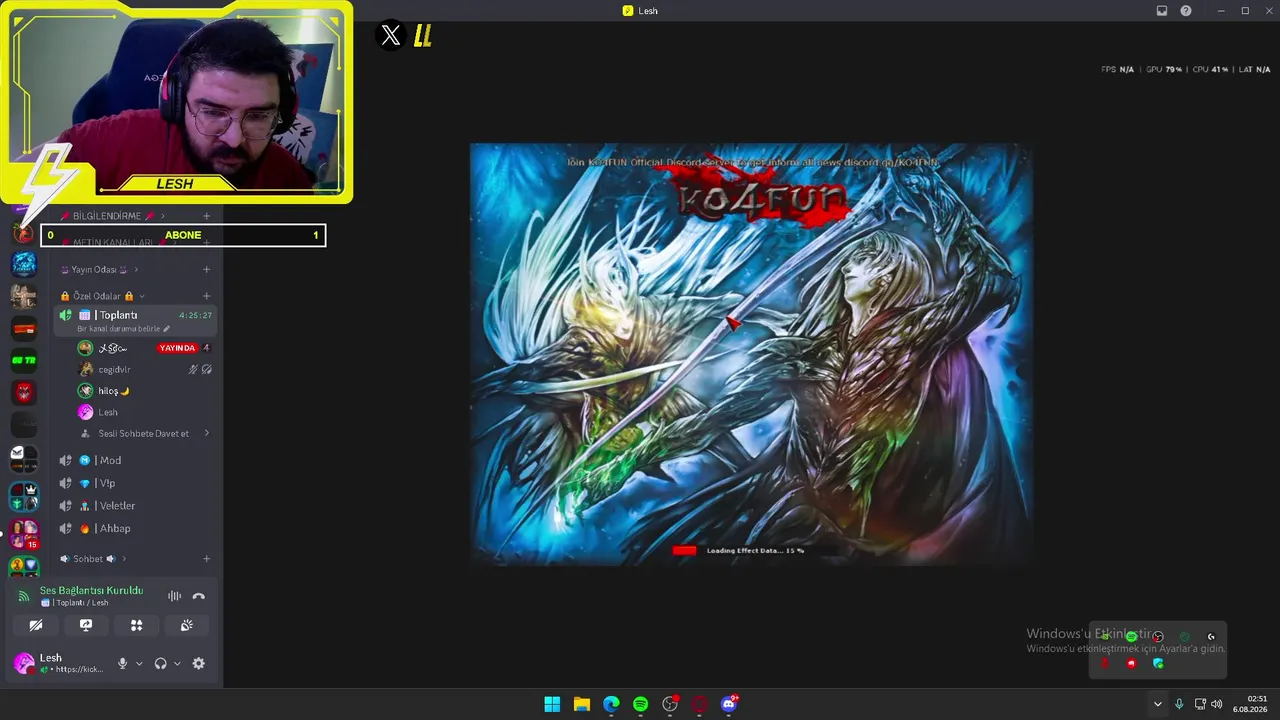Turn on camera in the voice panel

(35, 625)
